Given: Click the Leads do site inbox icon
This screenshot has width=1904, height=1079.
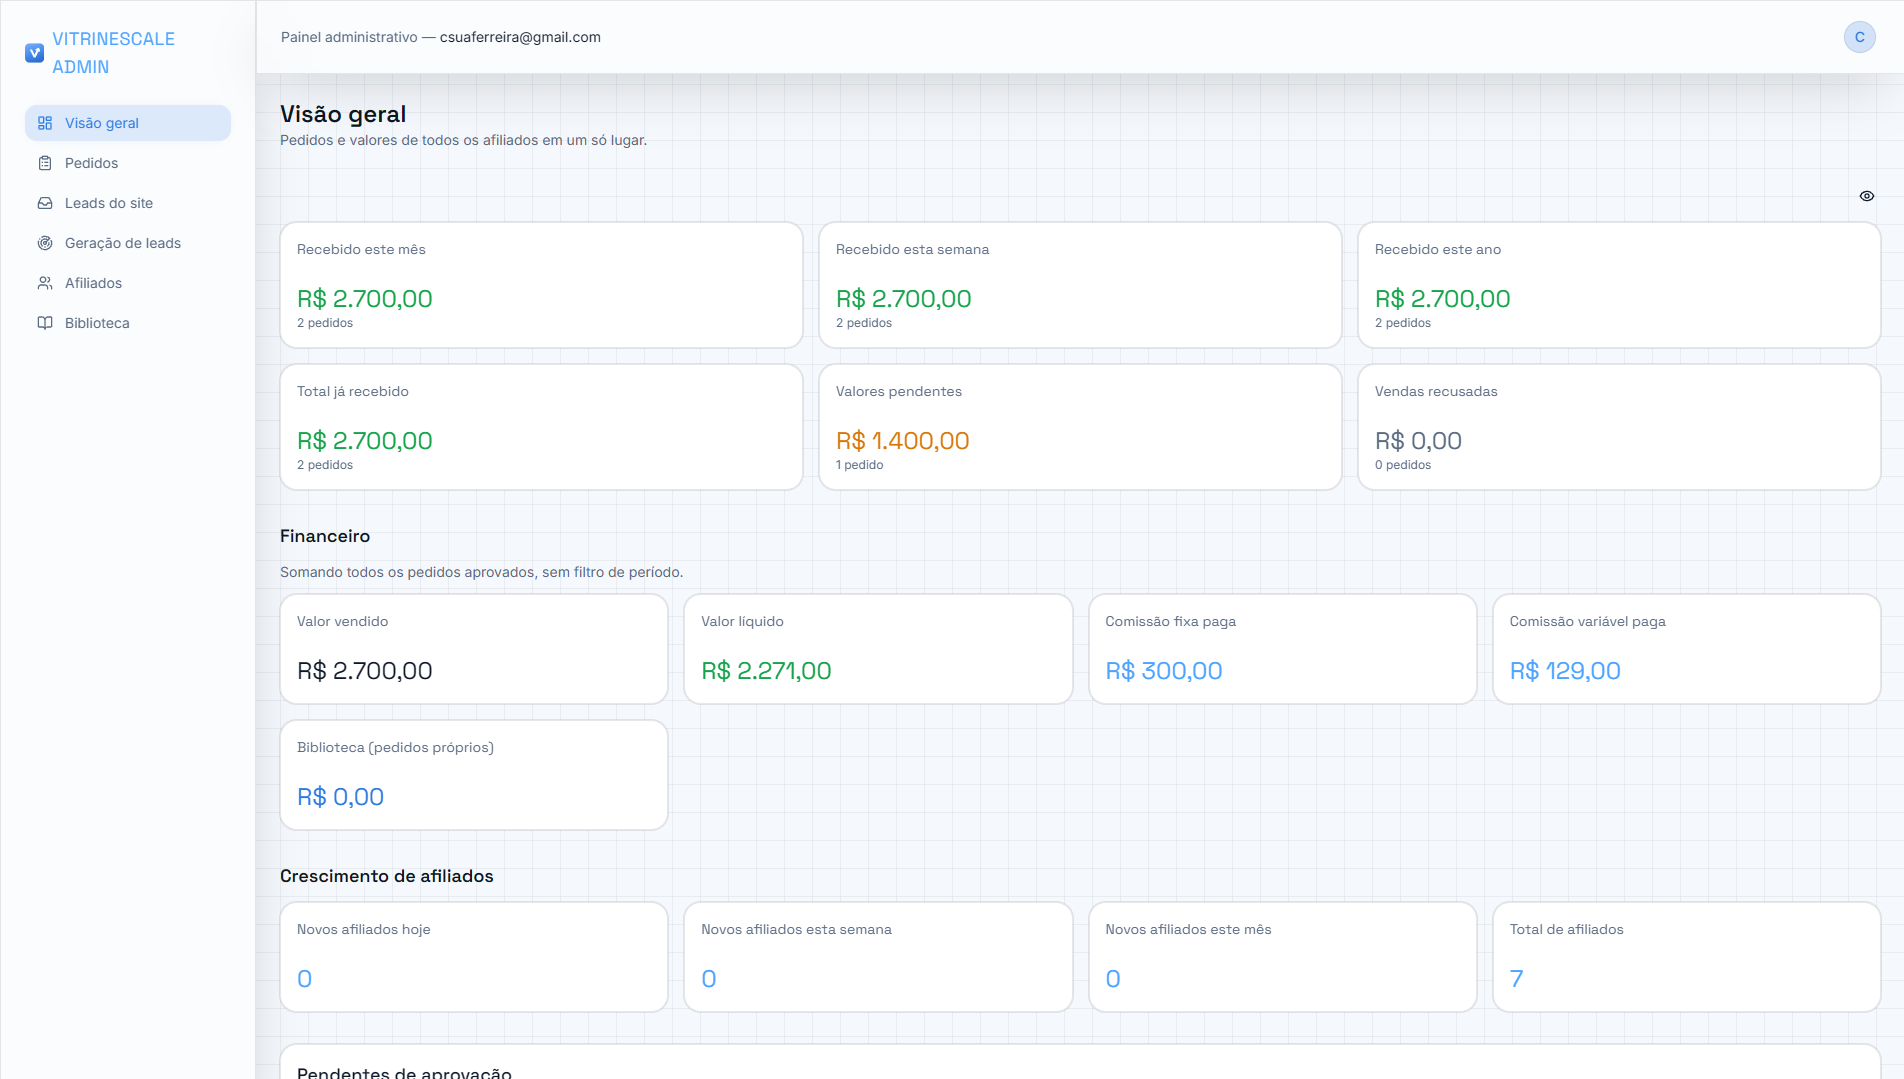Looking at the screenshot, I should coord(45,203).
